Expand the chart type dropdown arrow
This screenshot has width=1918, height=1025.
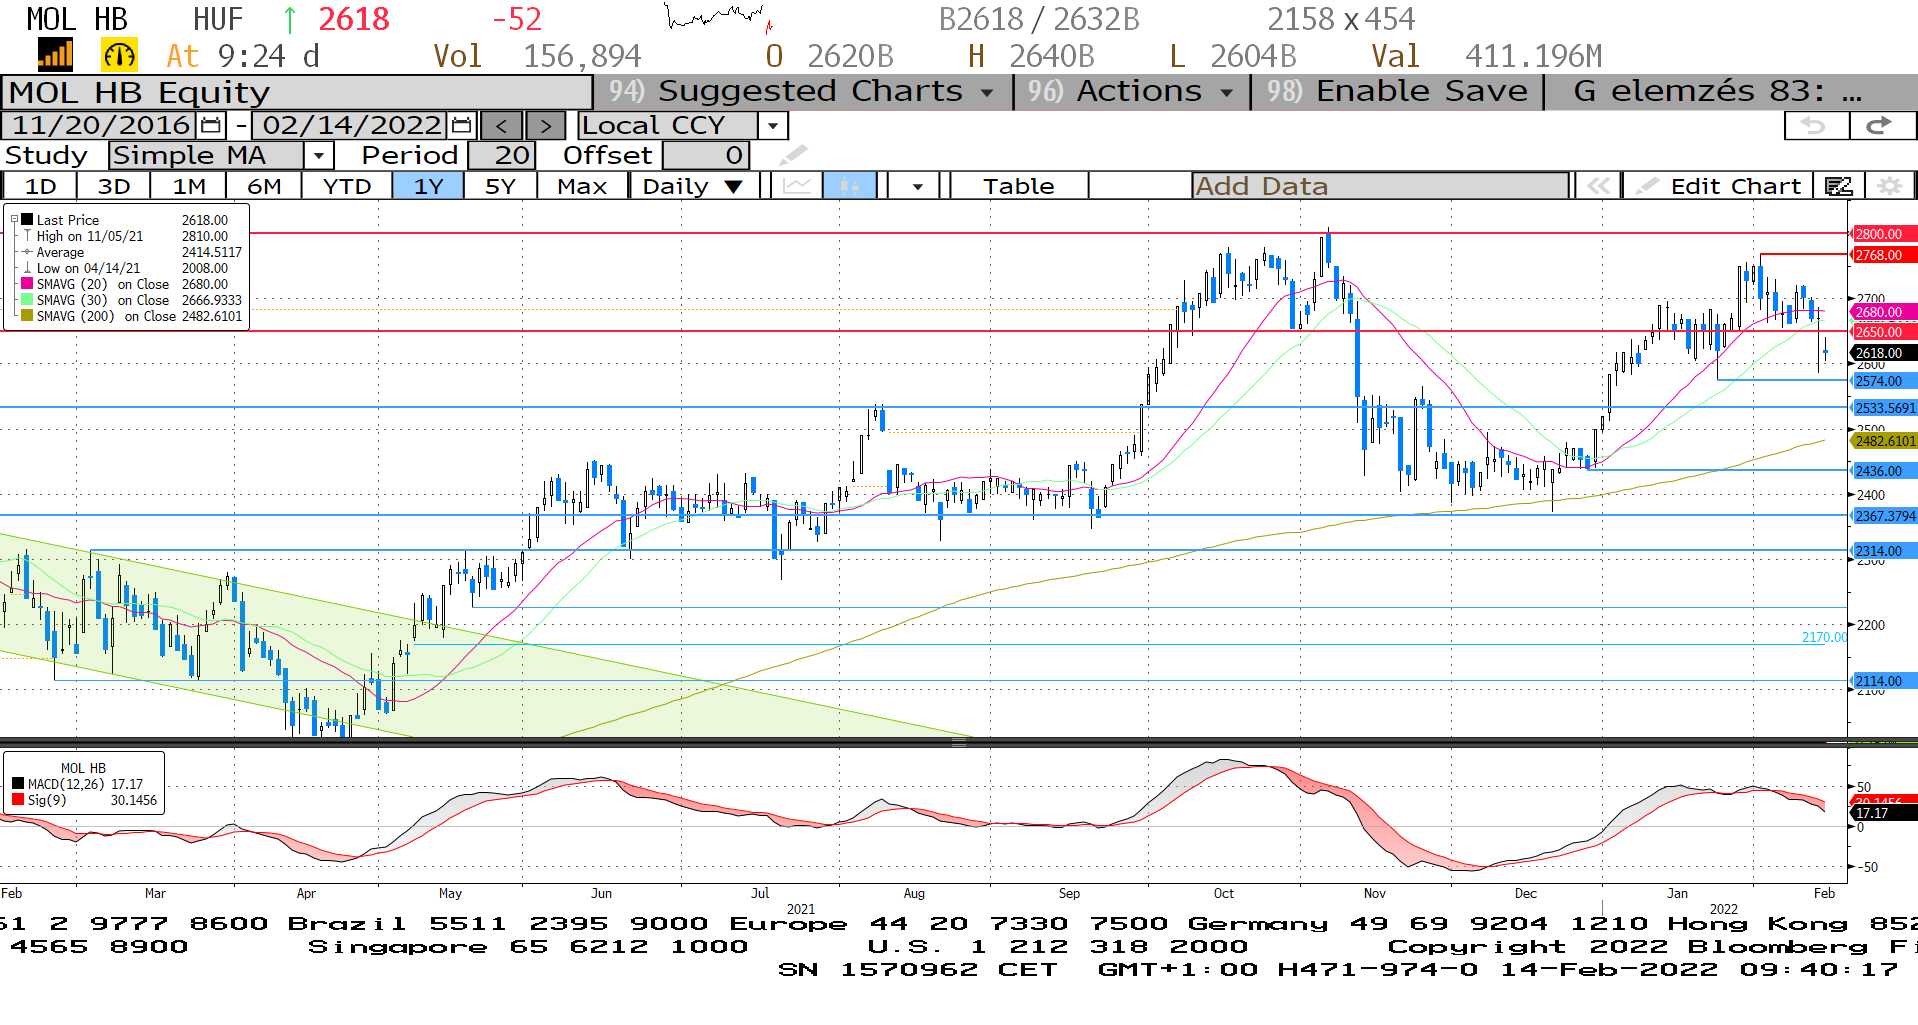coord(917,186)
